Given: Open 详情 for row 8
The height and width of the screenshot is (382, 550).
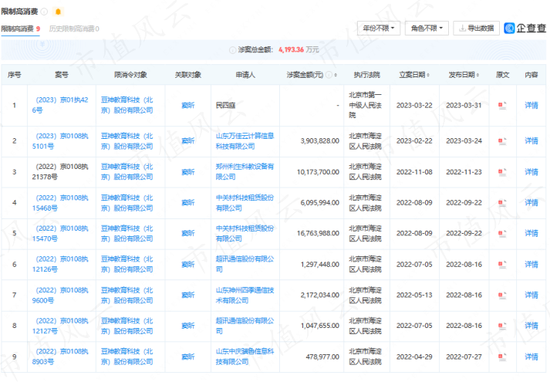Looking at the screenshot, I should [x=531, y=326].
